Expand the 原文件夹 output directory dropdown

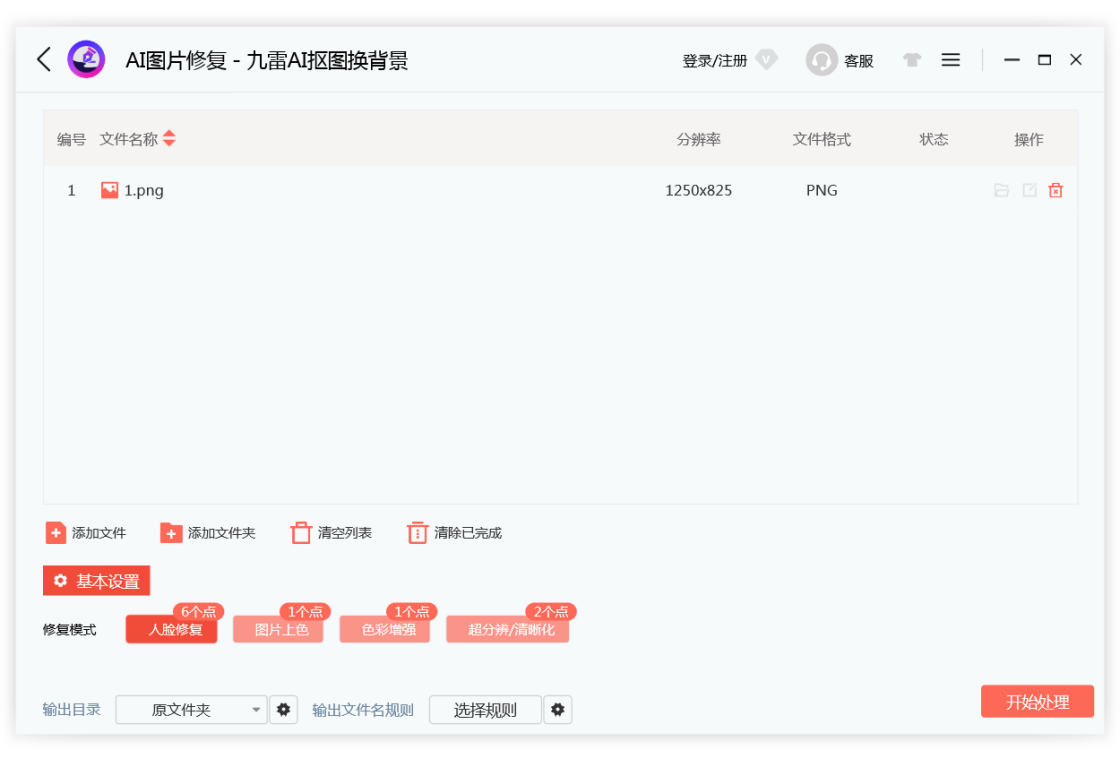click(x=256, y=710)
